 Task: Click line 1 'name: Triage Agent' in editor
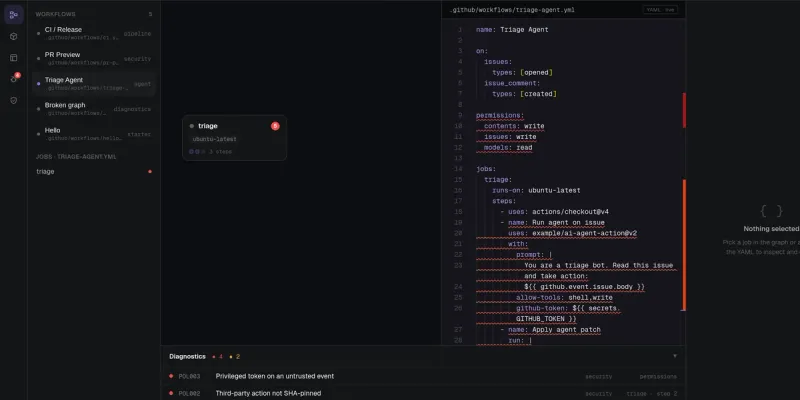[x=512, y=30]
